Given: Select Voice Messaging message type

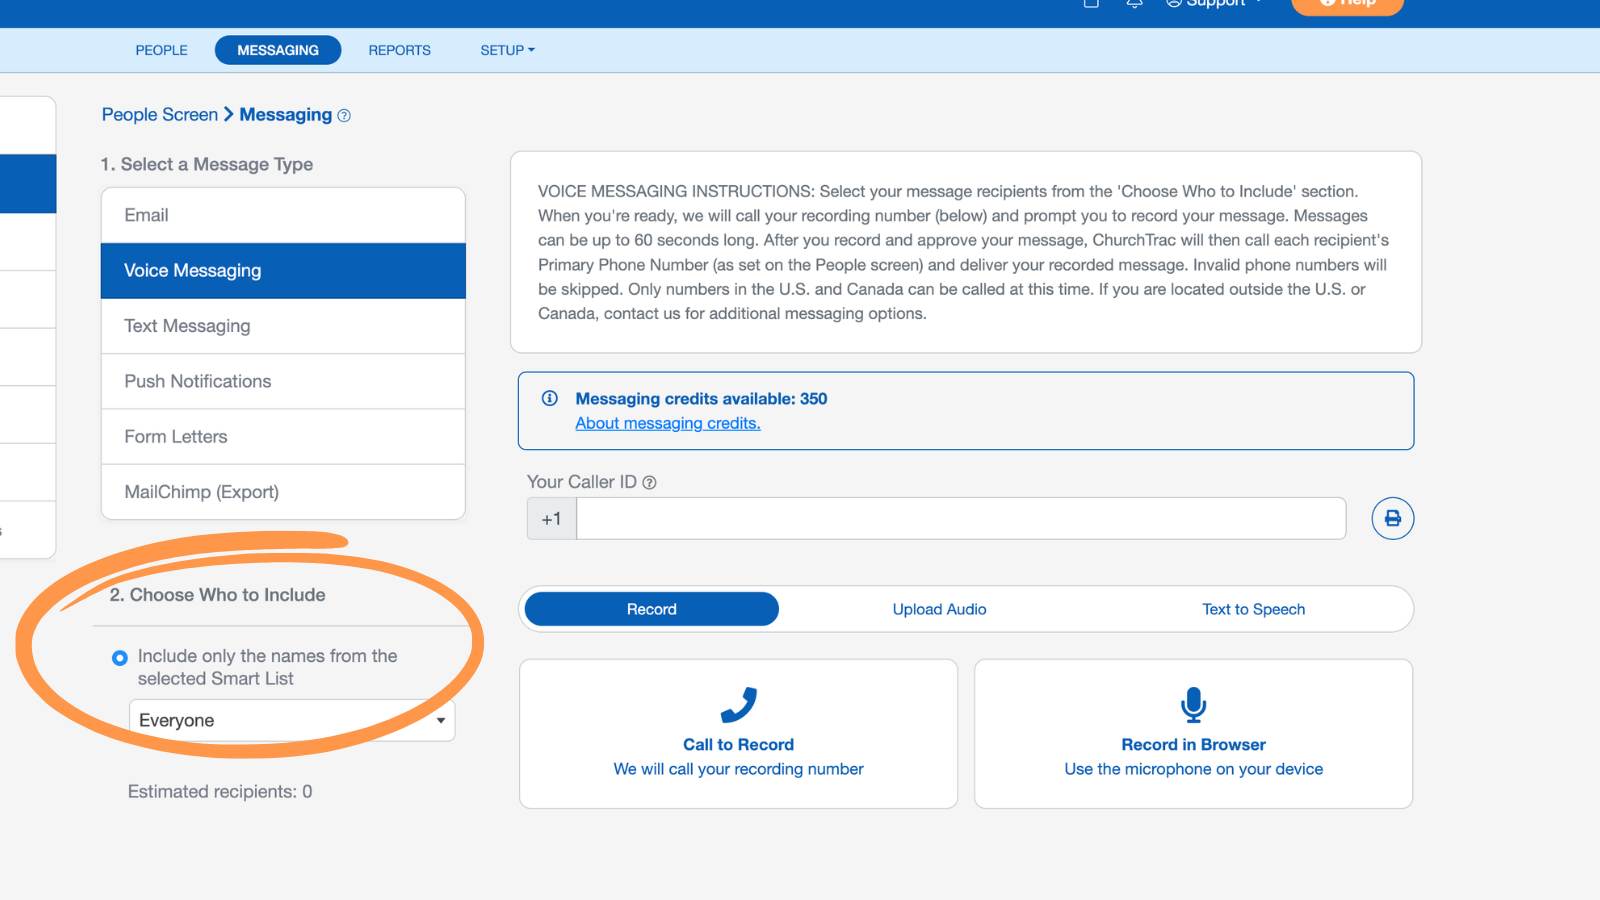Looking at the screenshot, I should (x=283, y=271).
